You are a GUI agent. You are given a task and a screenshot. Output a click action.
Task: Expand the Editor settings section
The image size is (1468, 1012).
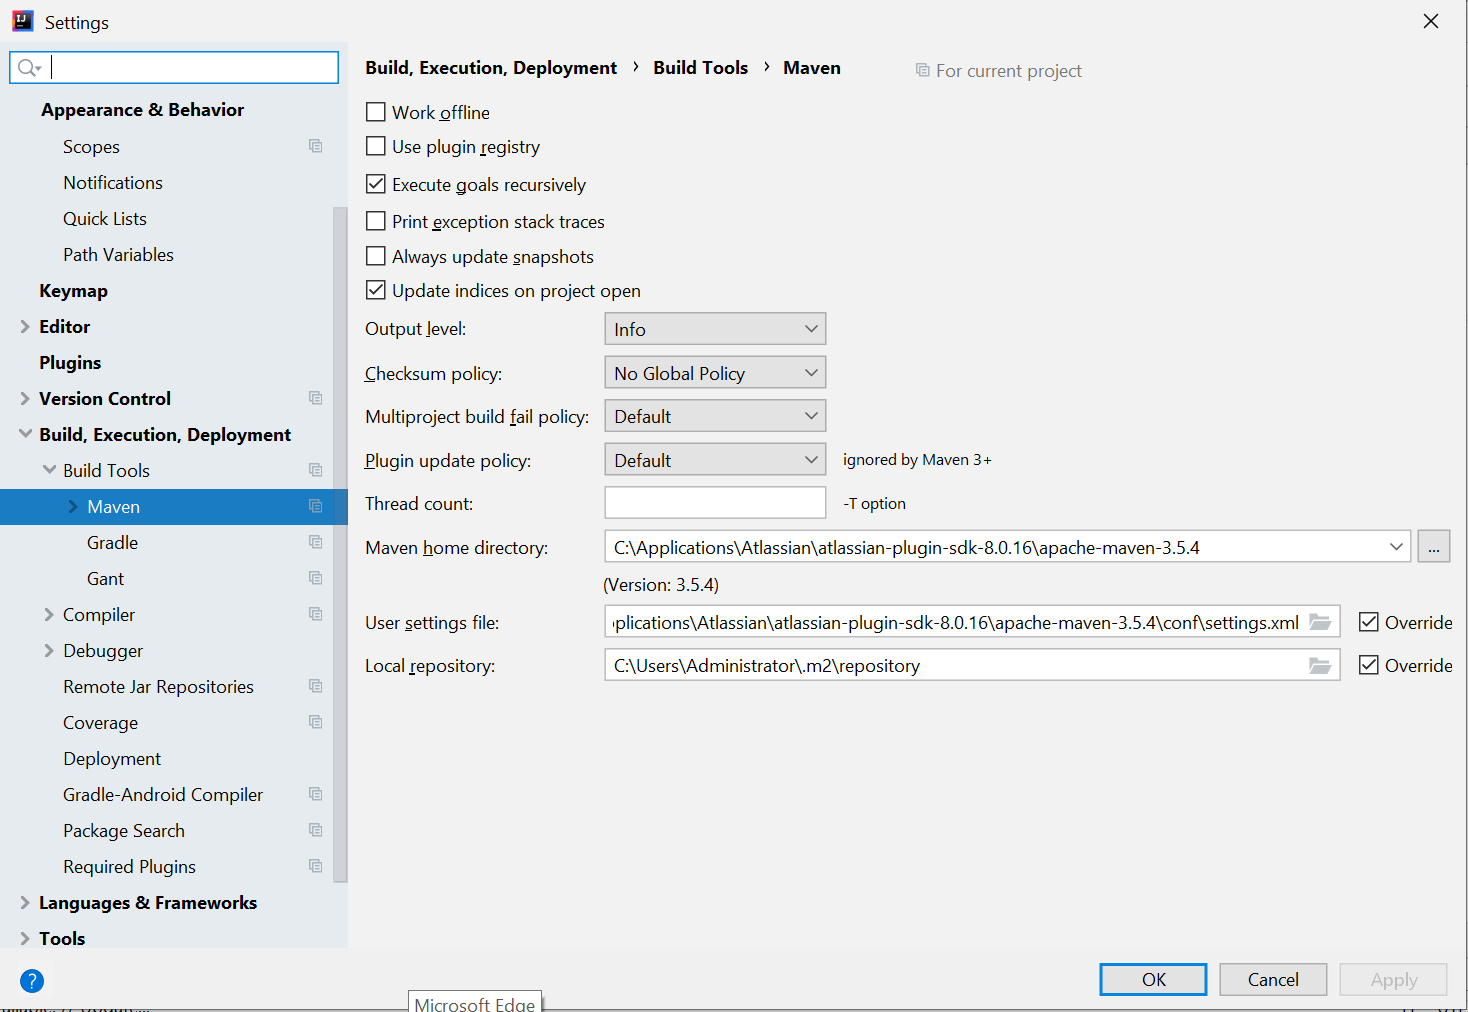click(x=25, y=326)
